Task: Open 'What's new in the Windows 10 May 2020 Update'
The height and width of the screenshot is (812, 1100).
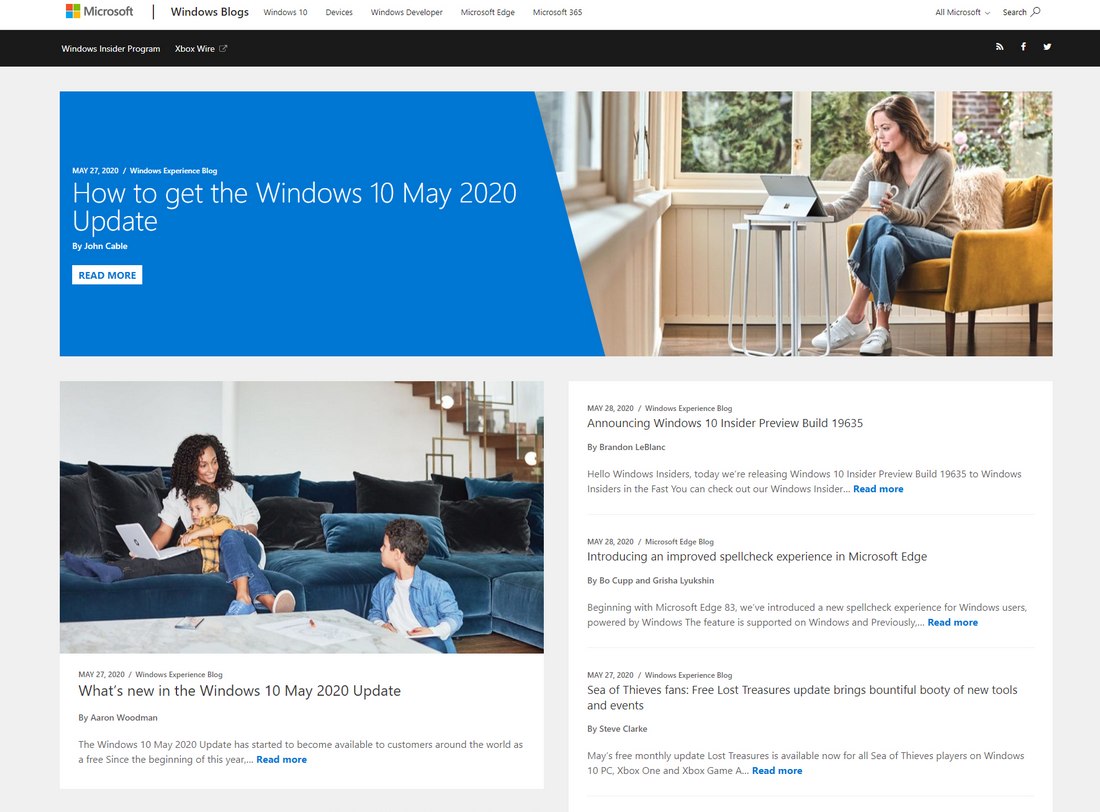Action: click(239, 691)
